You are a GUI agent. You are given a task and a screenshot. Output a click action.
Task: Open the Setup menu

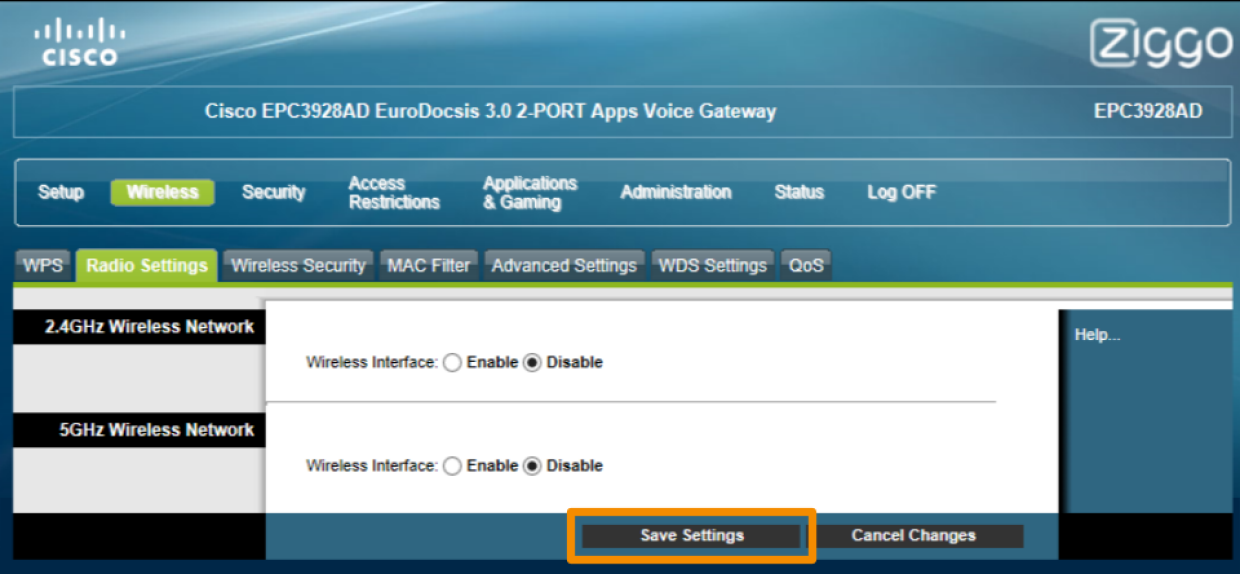tap(61, 192)
